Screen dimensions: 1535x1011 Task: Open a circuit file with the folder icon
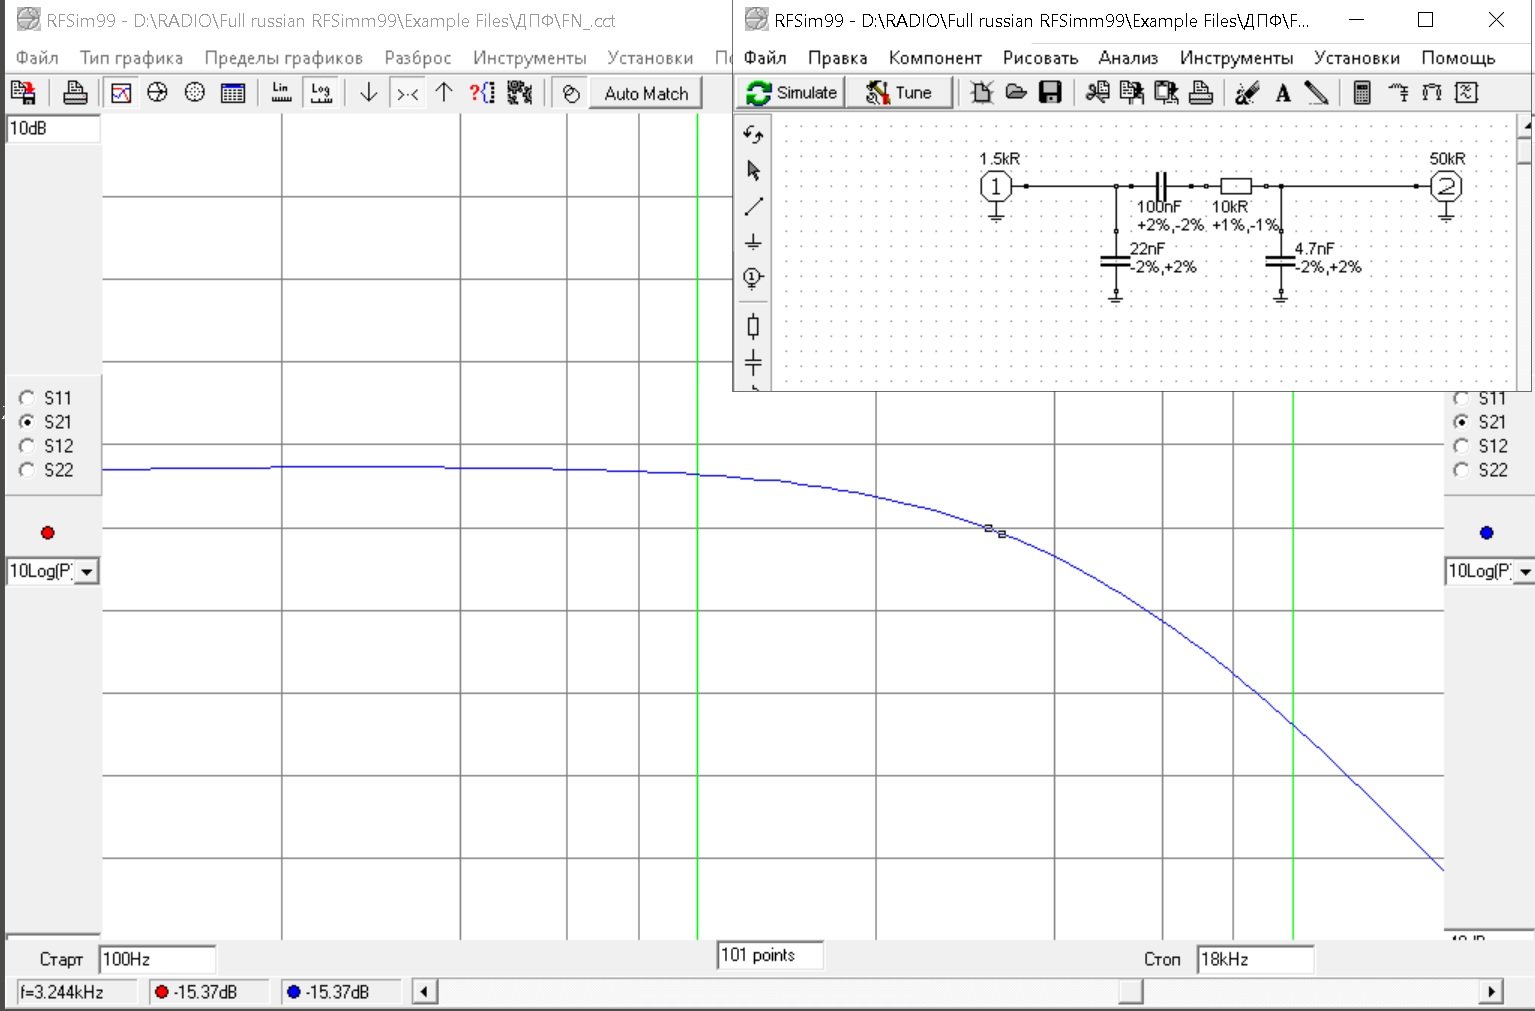coord(1016,93)
